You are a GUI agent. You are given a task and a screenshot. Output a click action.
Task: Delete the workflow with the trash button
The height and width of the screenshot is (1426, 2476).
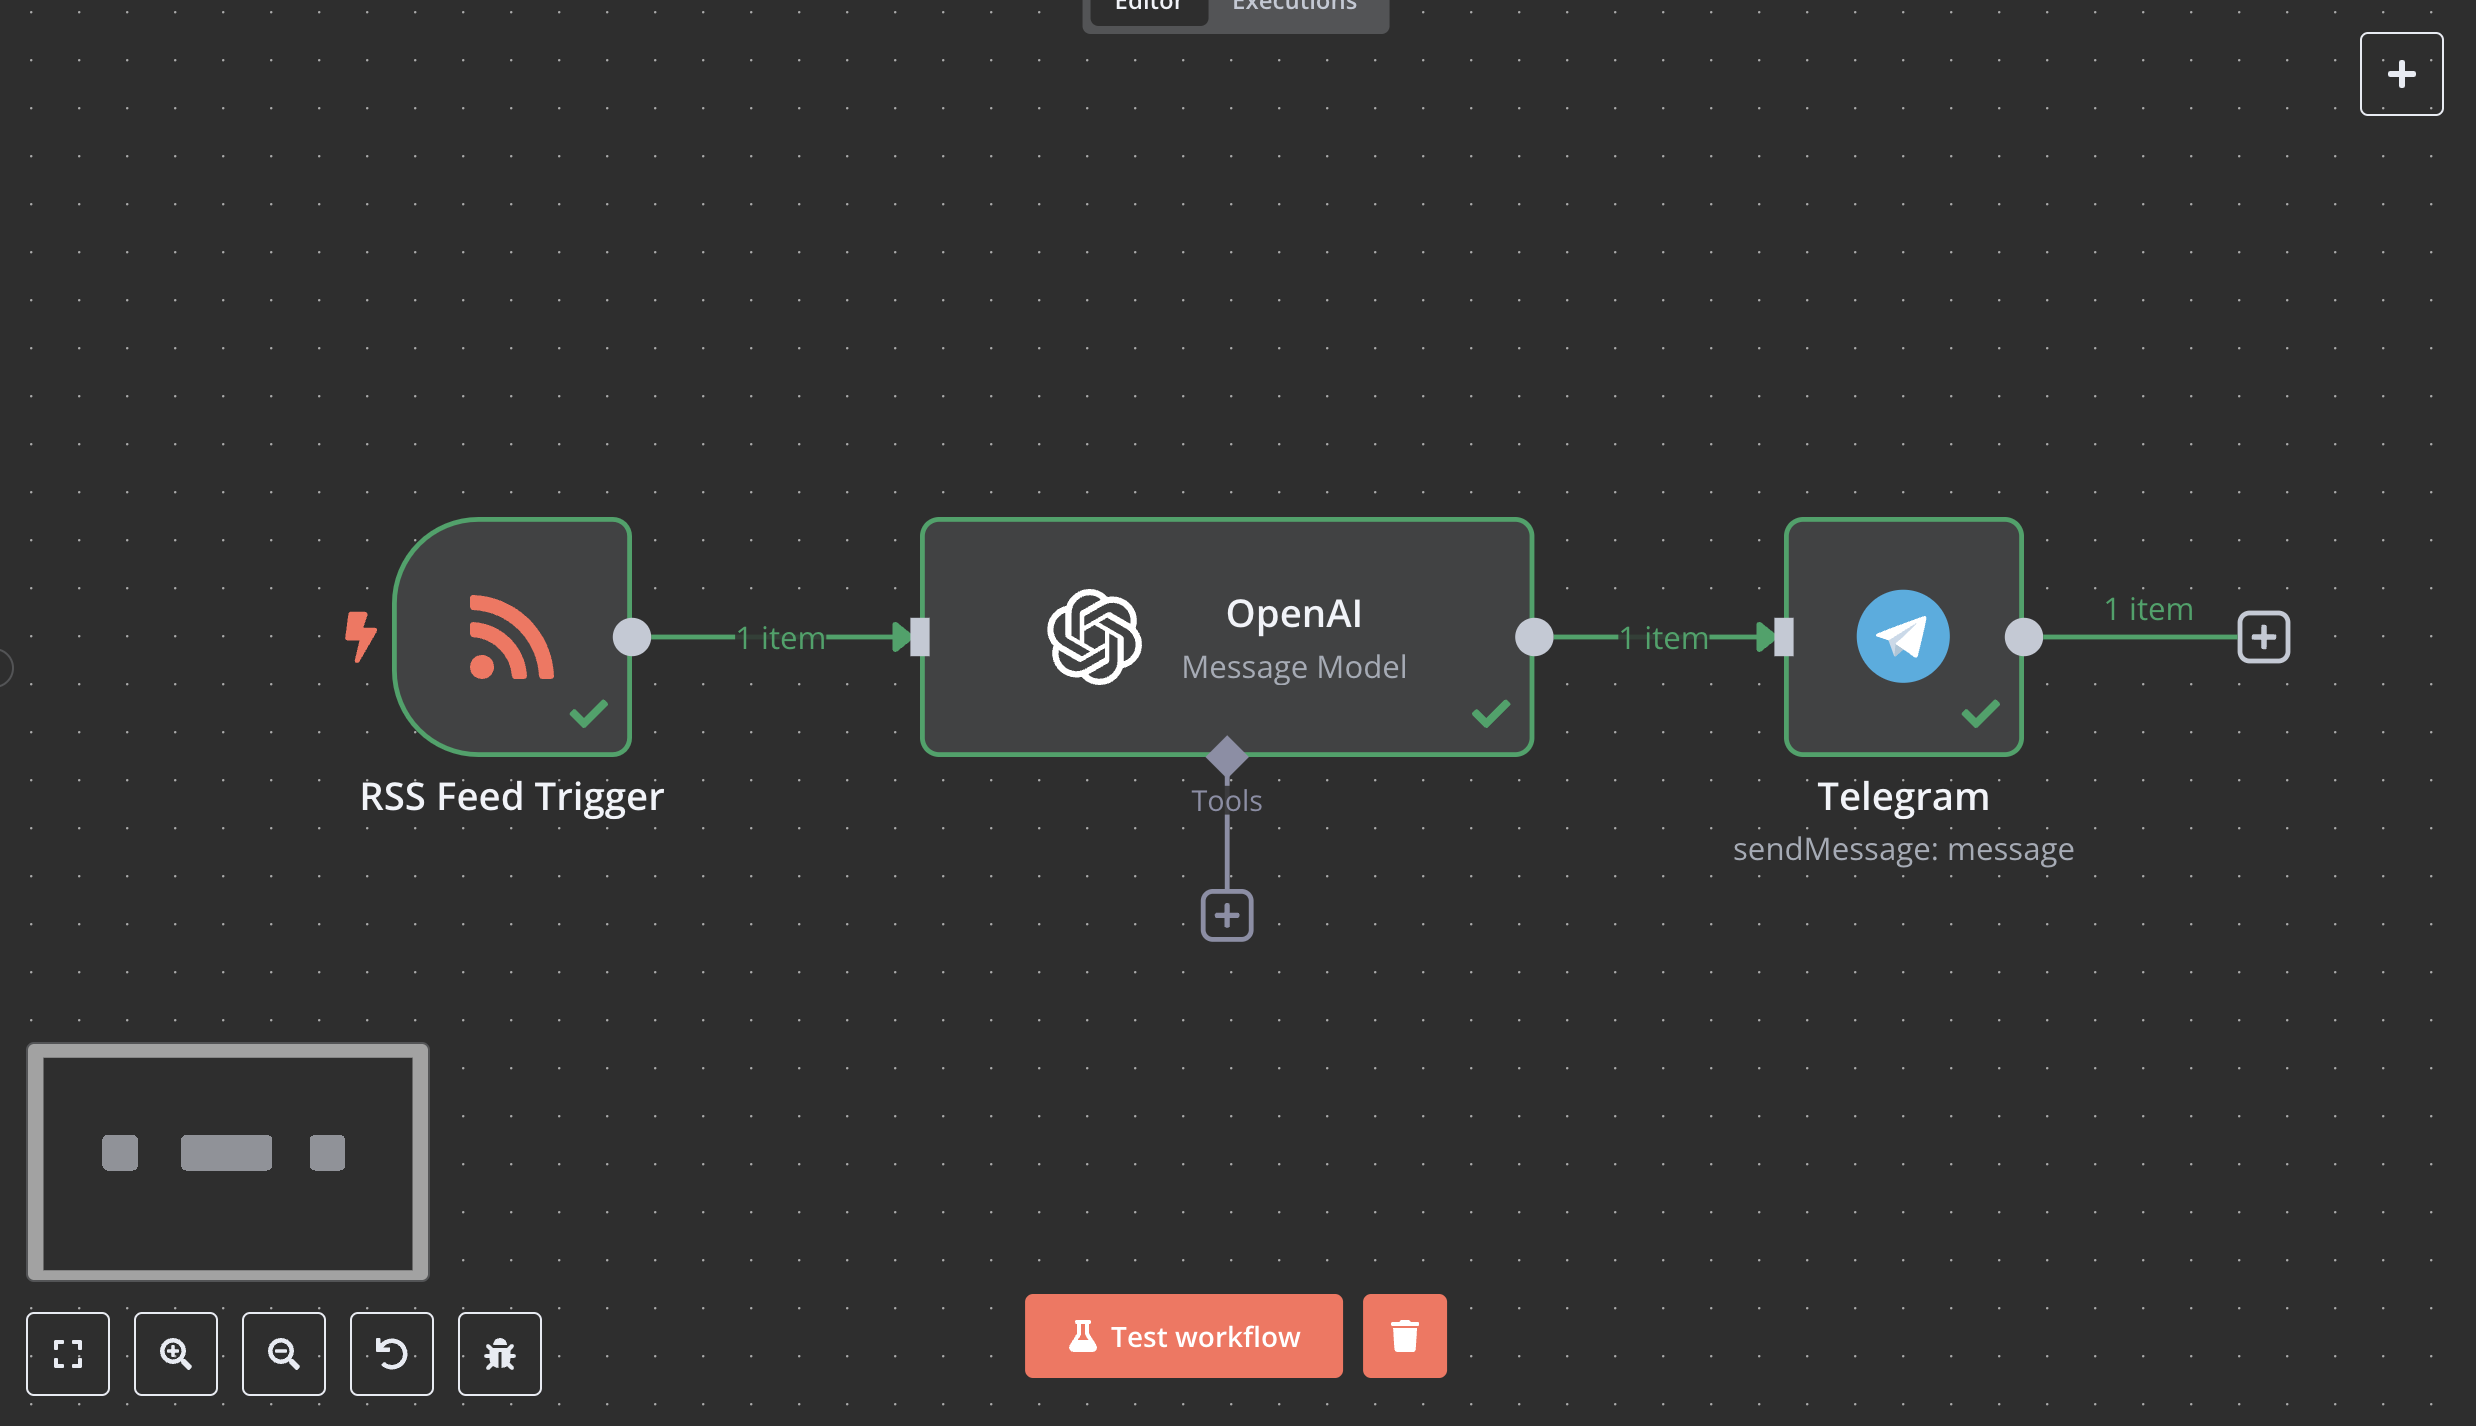tap(1404, 1335)
